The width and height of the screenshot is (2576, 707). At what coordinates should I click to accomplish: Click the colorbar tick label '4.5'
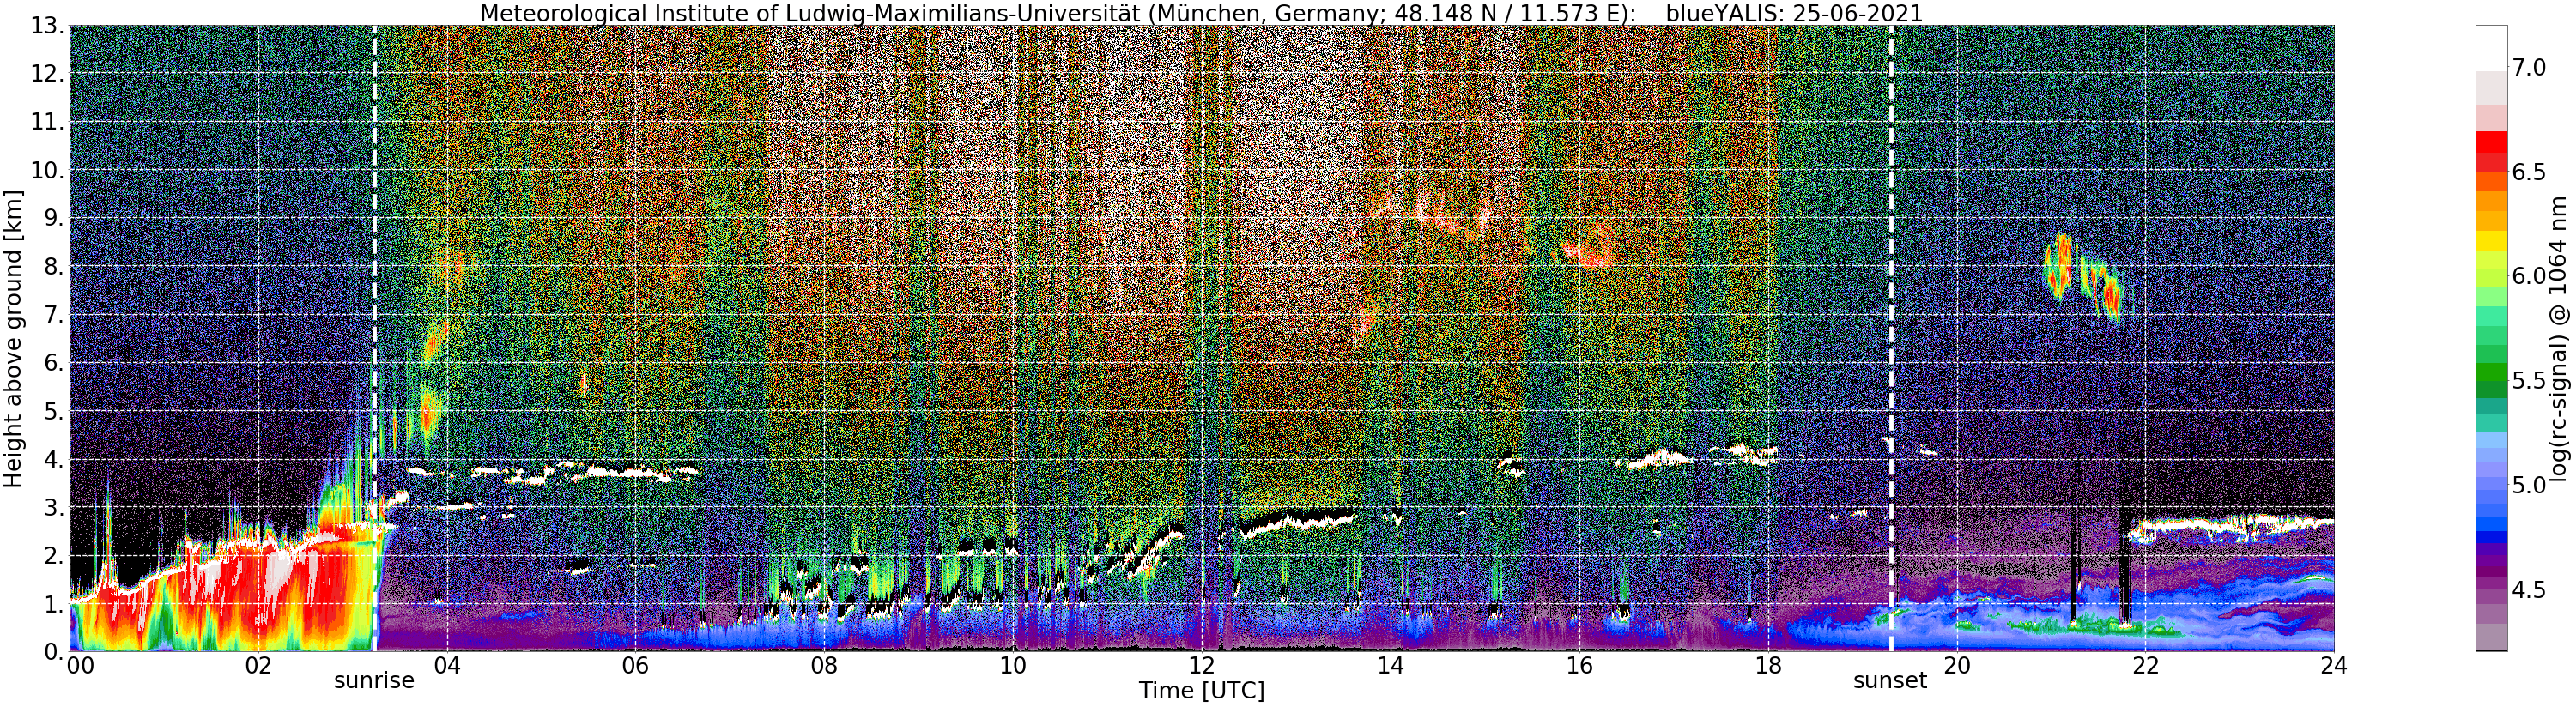click(2530, 590)
